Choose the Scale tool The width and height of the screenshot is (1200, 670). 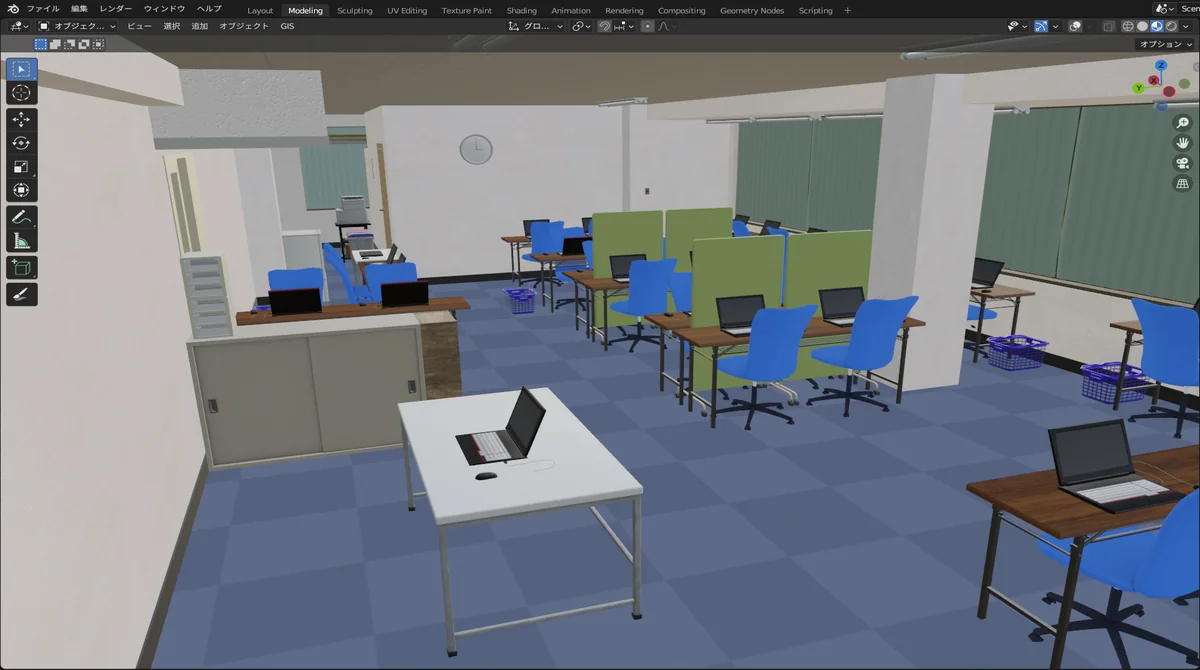[x=21, y=167]
